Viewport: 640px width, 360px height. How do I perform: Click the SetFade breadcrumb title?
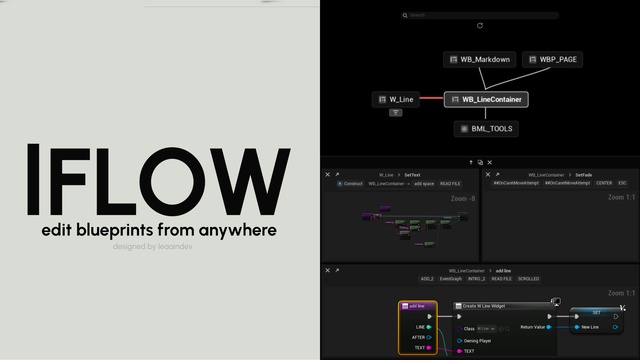(x=584, y=175)
